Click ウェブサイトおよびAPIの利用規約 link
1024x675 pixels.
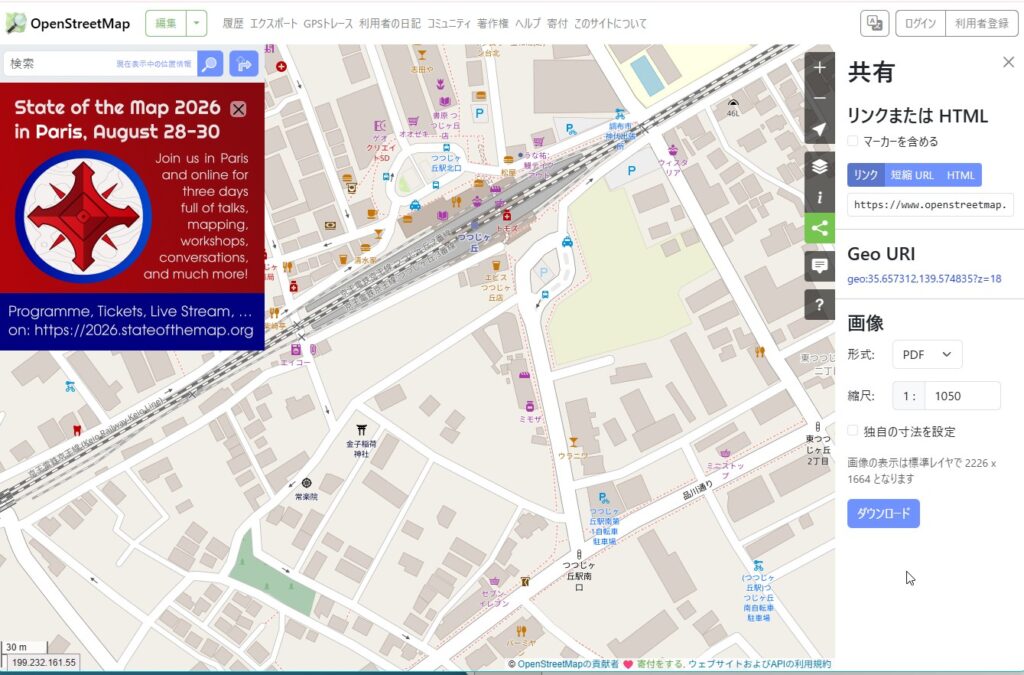(x=759, y=664)
